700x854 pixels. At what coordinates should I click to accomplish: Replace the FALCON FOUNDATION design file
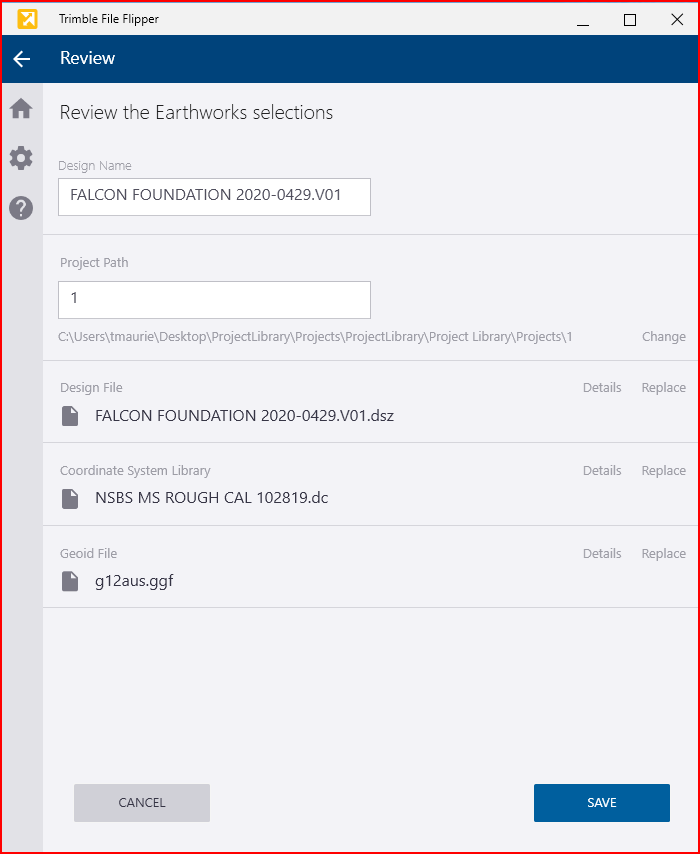click(663, 387)
